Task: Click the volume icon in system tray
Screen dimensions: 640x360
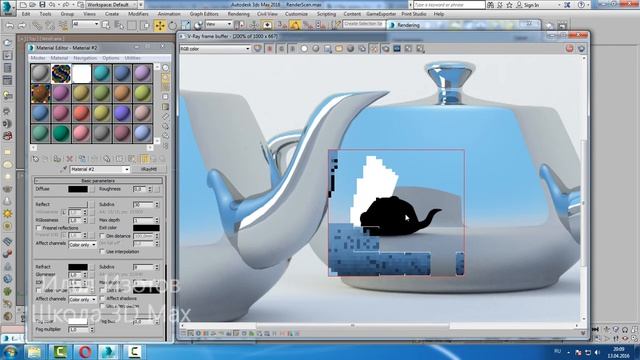Action: 597,352
